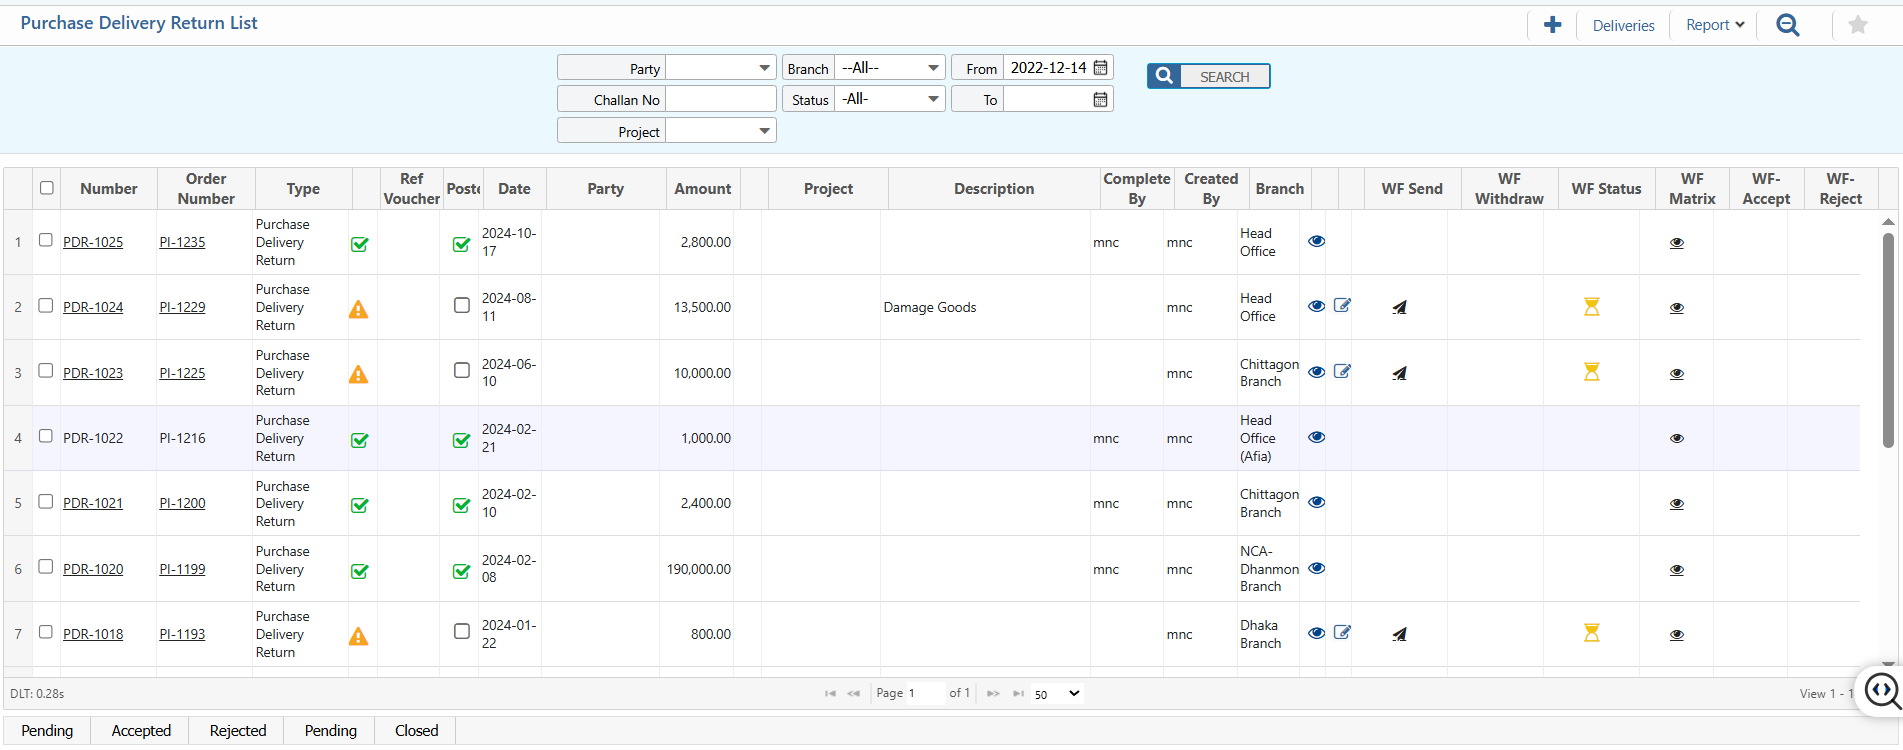
Task: Switch to the second Pending tab
Action: (330, 731)
